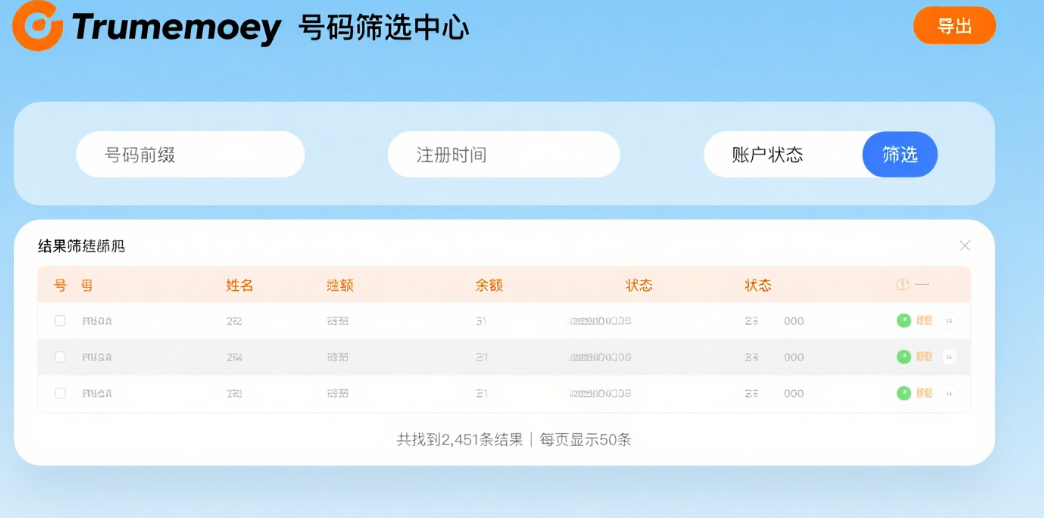Tick the checkbox in row 264
This screenshot has width=1044, height=518.
coord(60,357)
